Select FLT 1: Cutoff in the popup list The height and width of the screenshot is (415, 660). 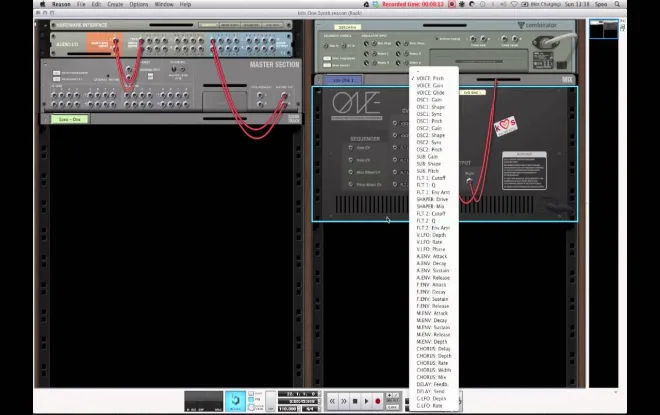pyautogui.click(x=434, y=178)
